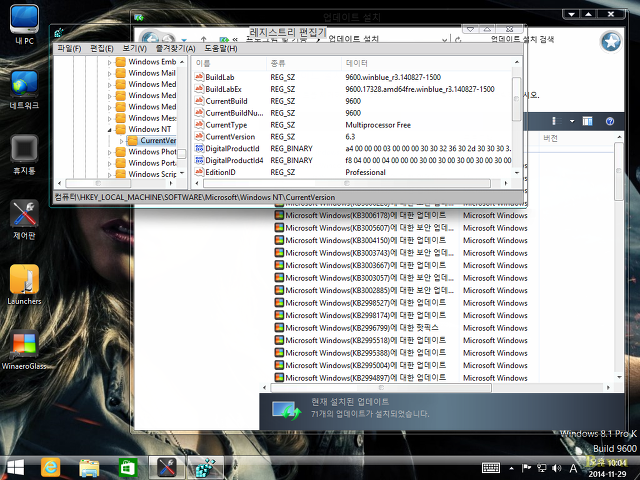Open the 즐겨찾기(A) menu in Registry Editor

[176, 49]
